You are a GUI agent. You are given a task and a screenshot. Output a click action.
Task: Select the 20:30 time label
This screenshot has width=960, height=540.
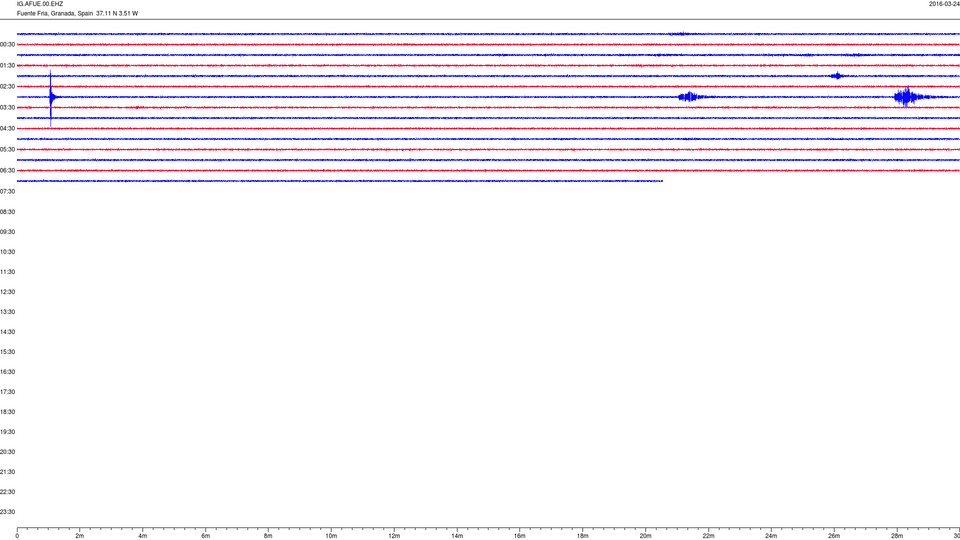pyautogui.click(x=7, y=452)
